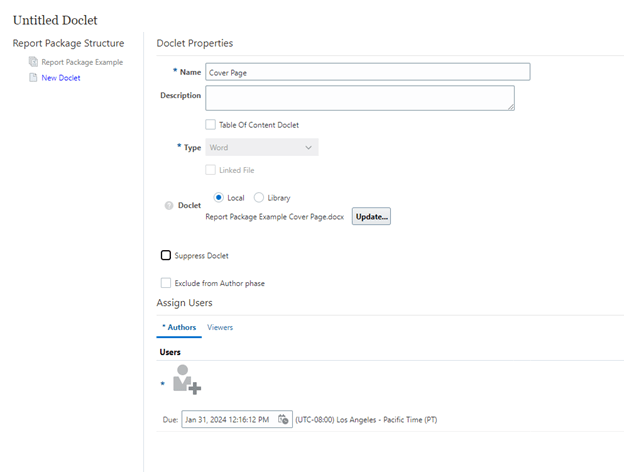Screen dimensions: 624x472
Task: Select the New Doclet label in the tree
Action: pos(61,78)
